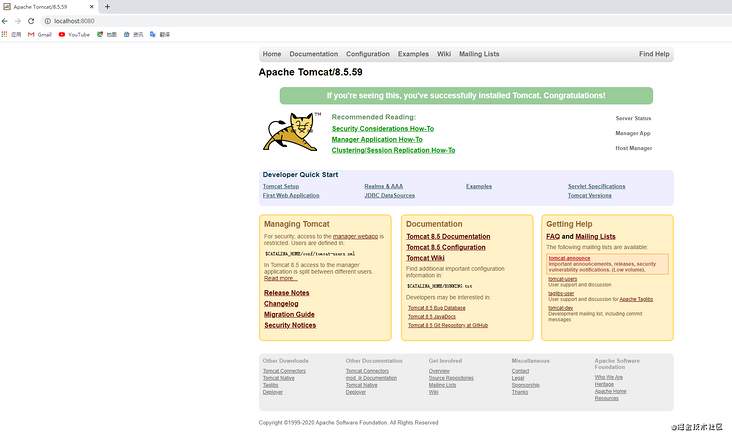The image size is (732, 439).
Task: Open the Tomcat 8.5 Bug Database link
Action: [x=437, y=308]
